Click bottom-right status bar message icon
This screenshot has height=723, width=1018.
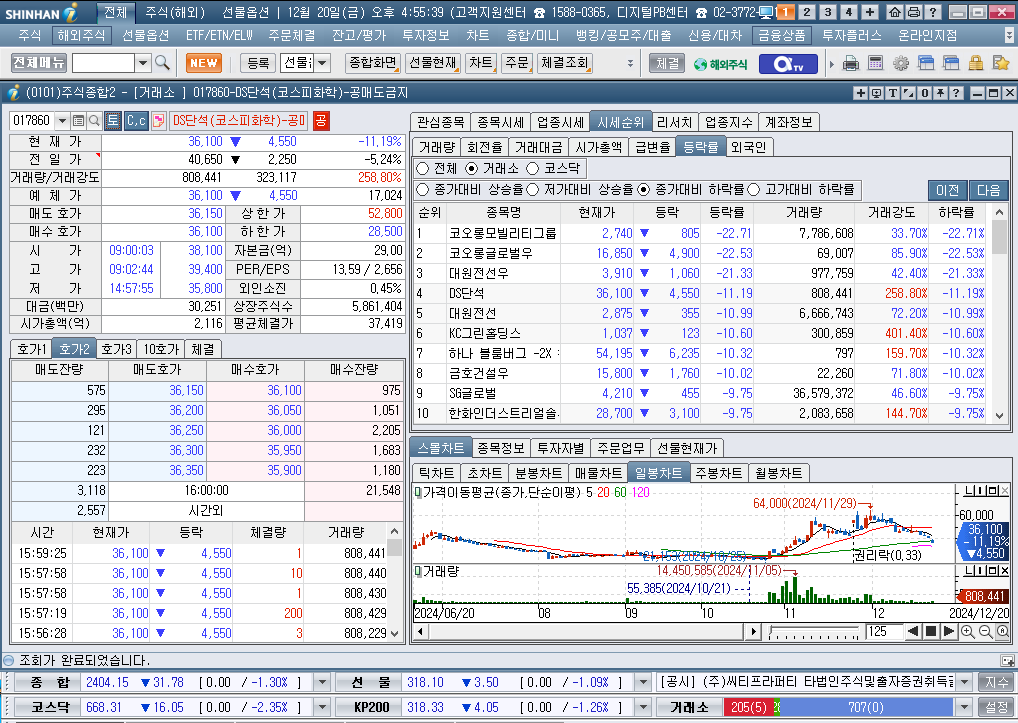[1007, 661]
